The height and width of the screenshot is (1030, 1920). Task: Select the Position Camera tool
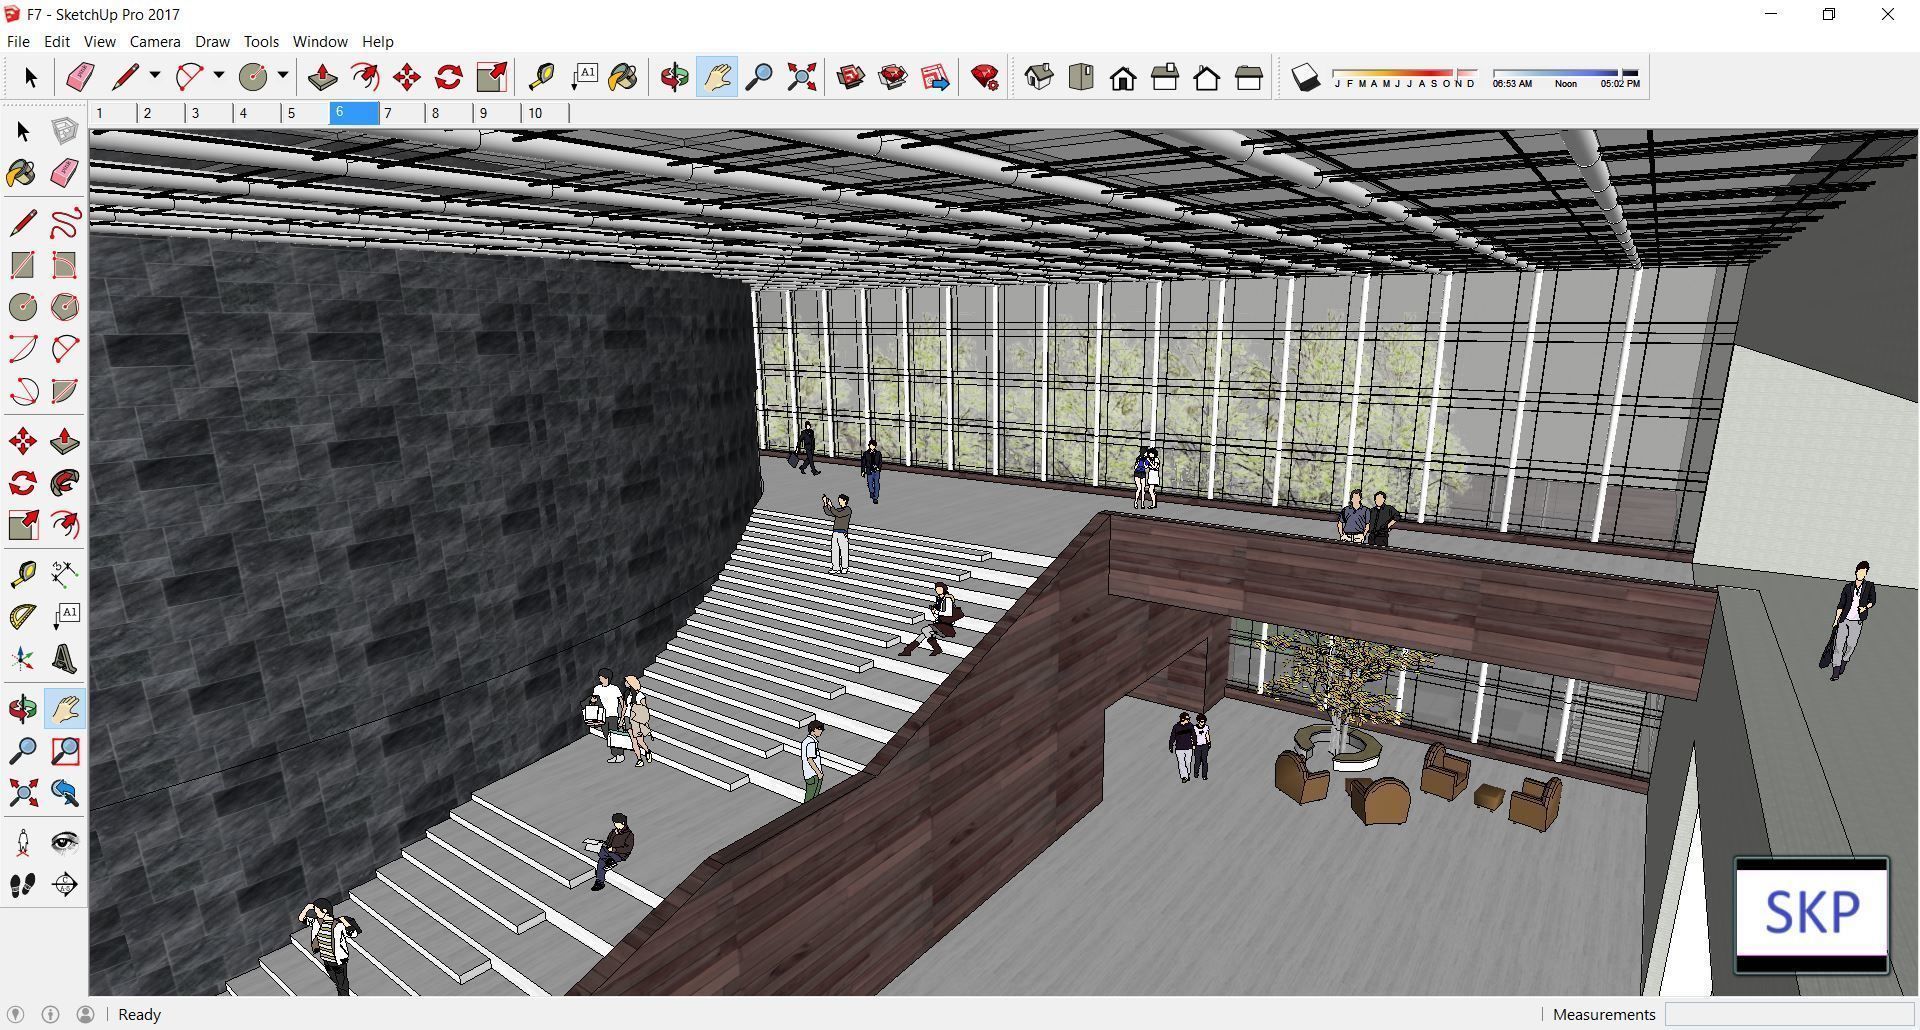pos(23,842)
